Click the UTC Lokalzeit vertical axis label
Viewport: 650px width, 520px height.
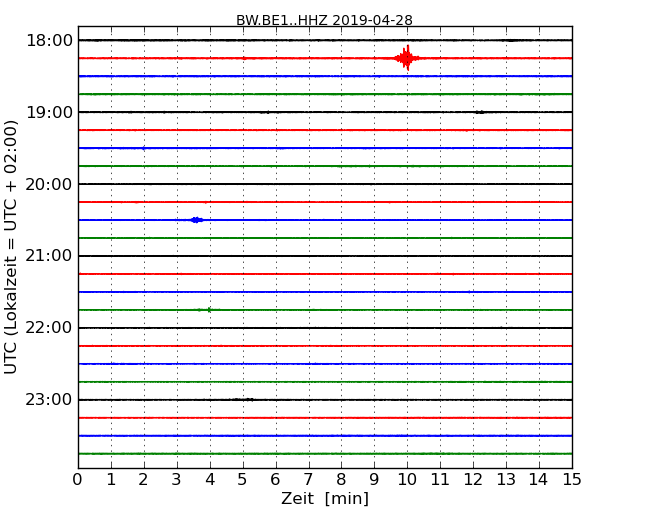click(11, 248)
